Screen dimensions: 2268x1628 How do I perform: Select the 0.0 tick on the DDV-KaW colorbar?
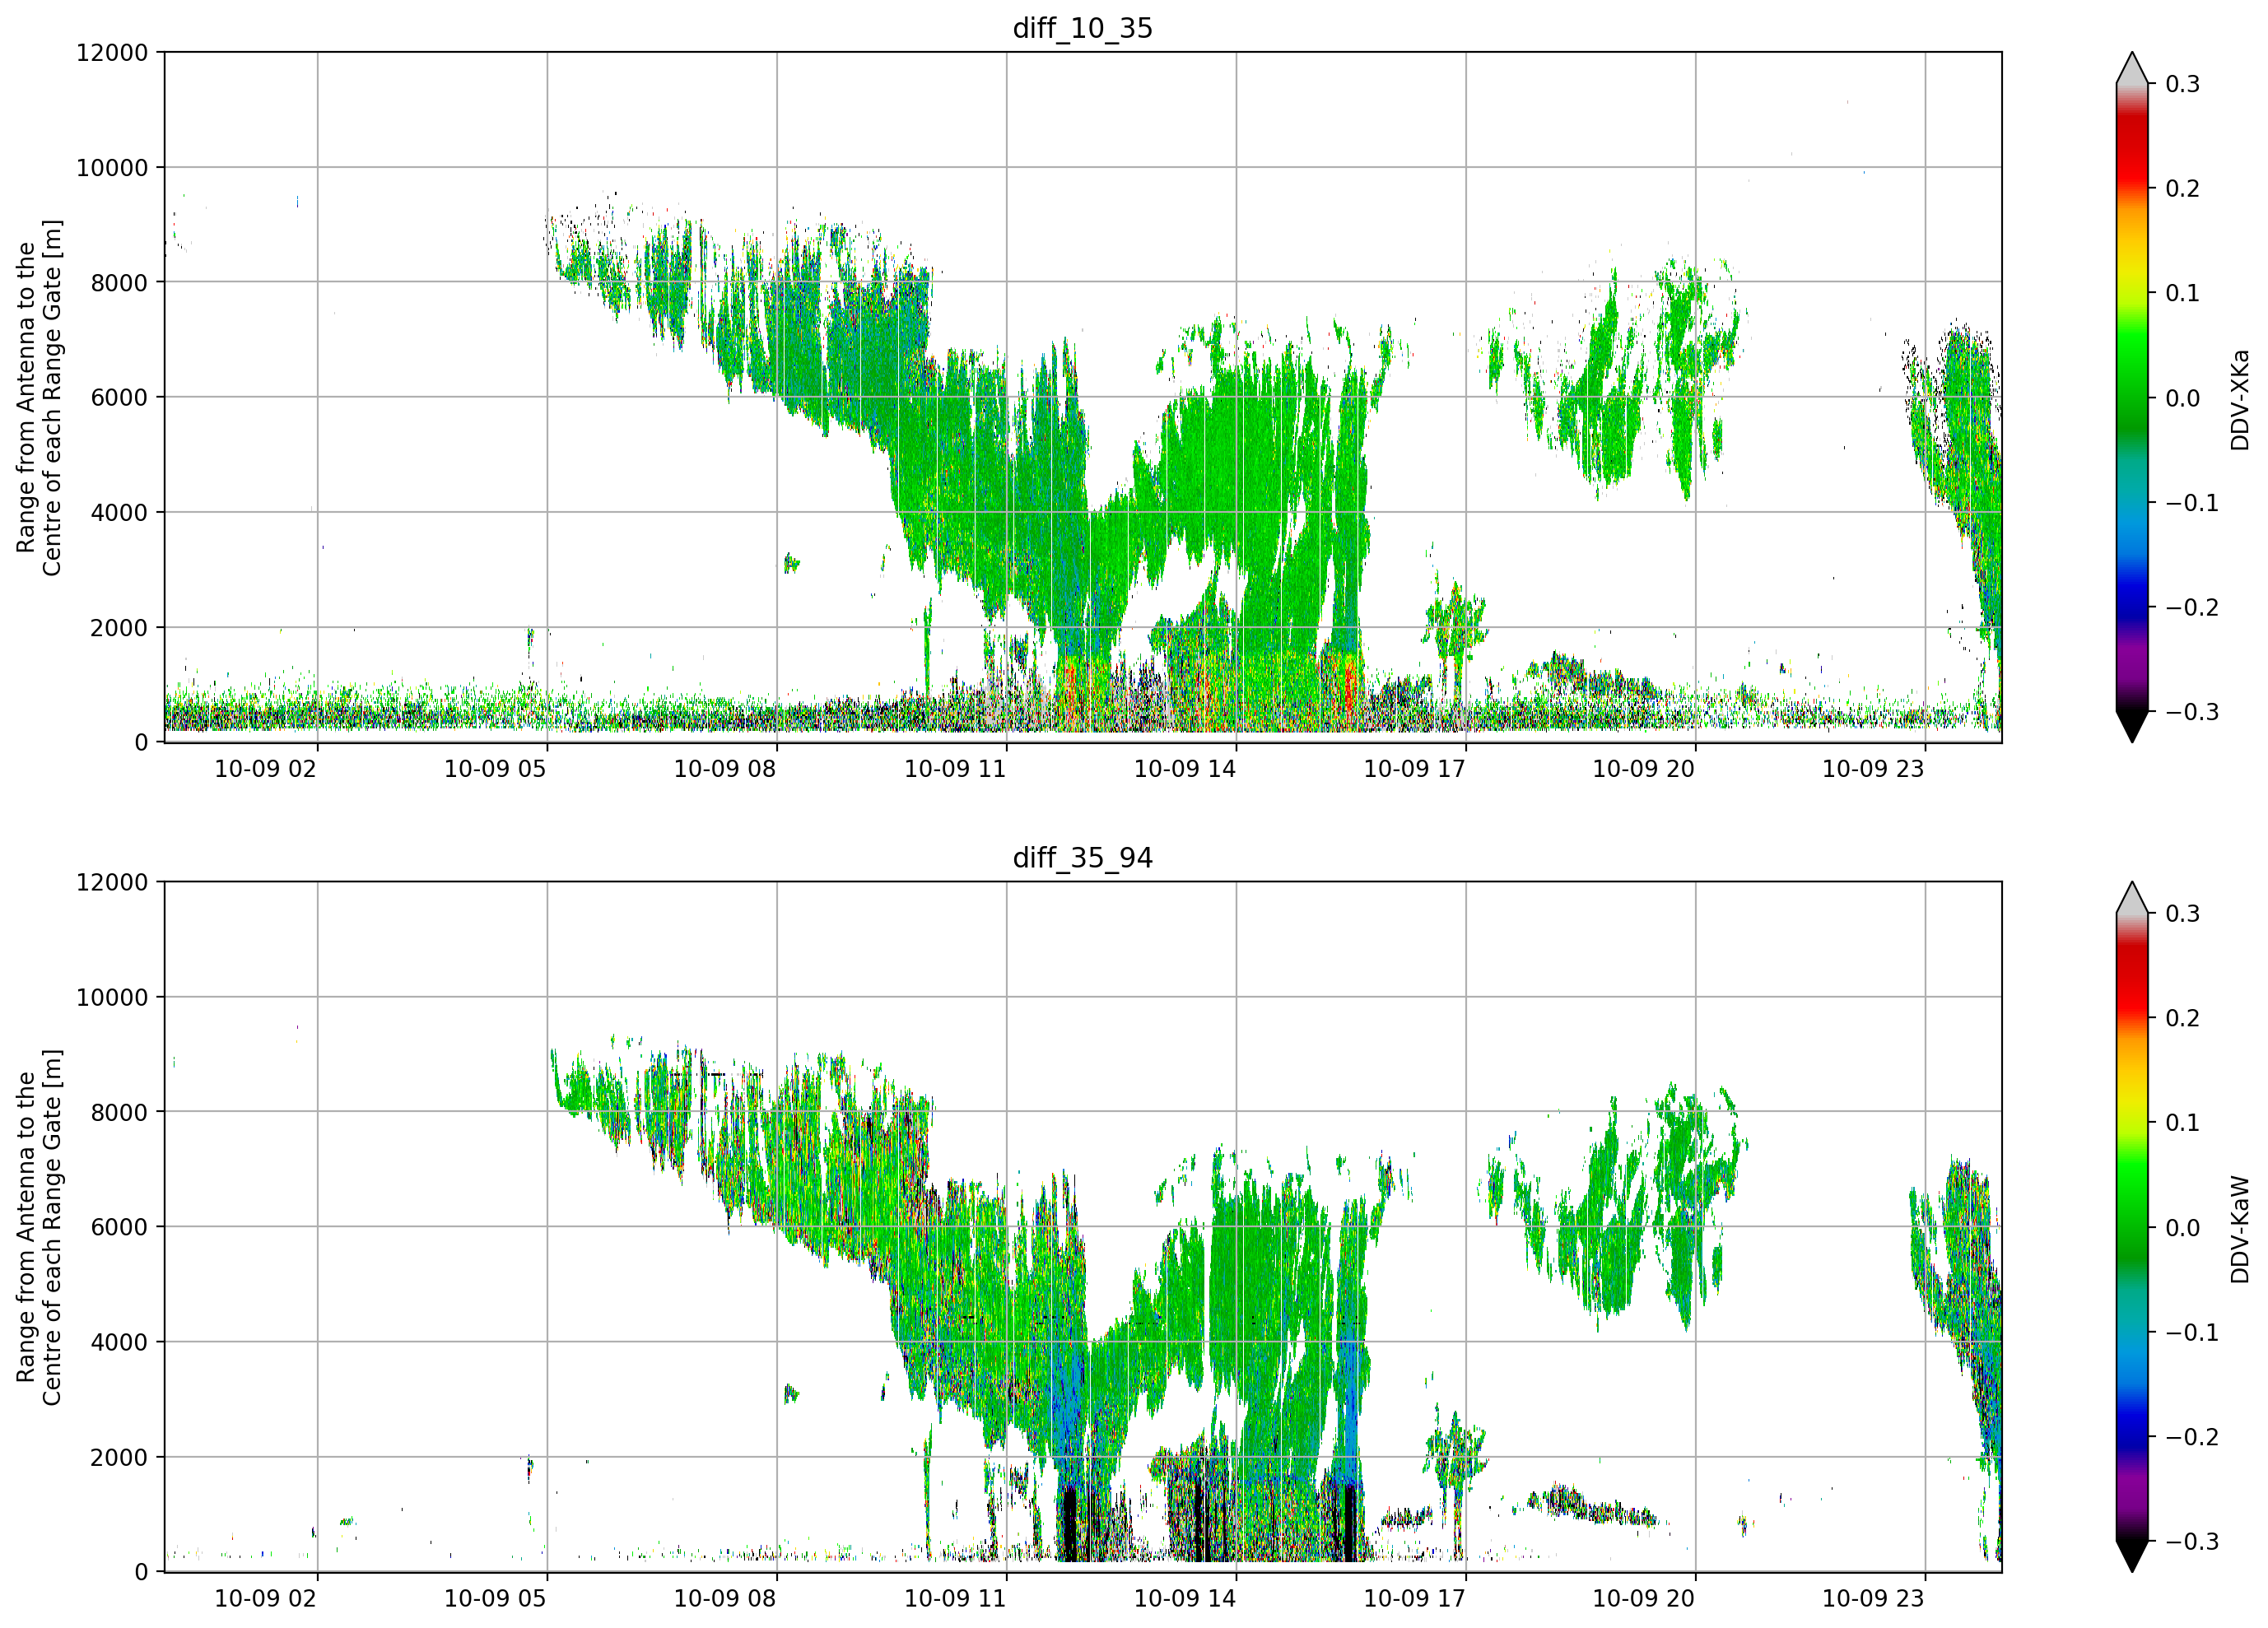(x=2183, y=1228)
